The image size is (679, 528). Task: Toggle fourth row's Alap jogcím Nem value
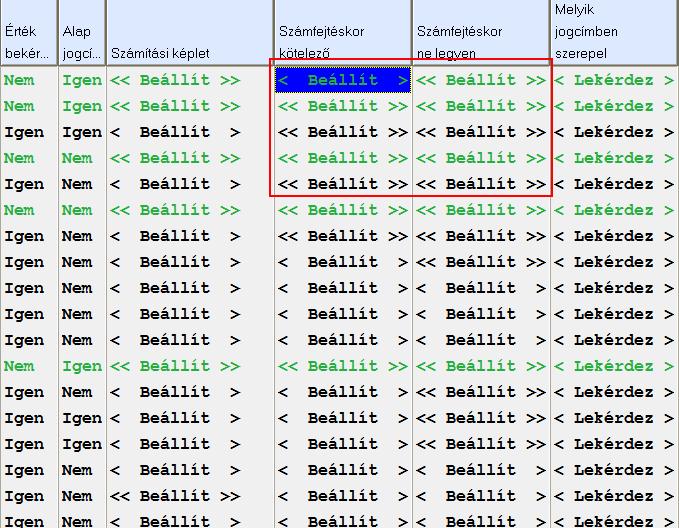click(77, 158)
